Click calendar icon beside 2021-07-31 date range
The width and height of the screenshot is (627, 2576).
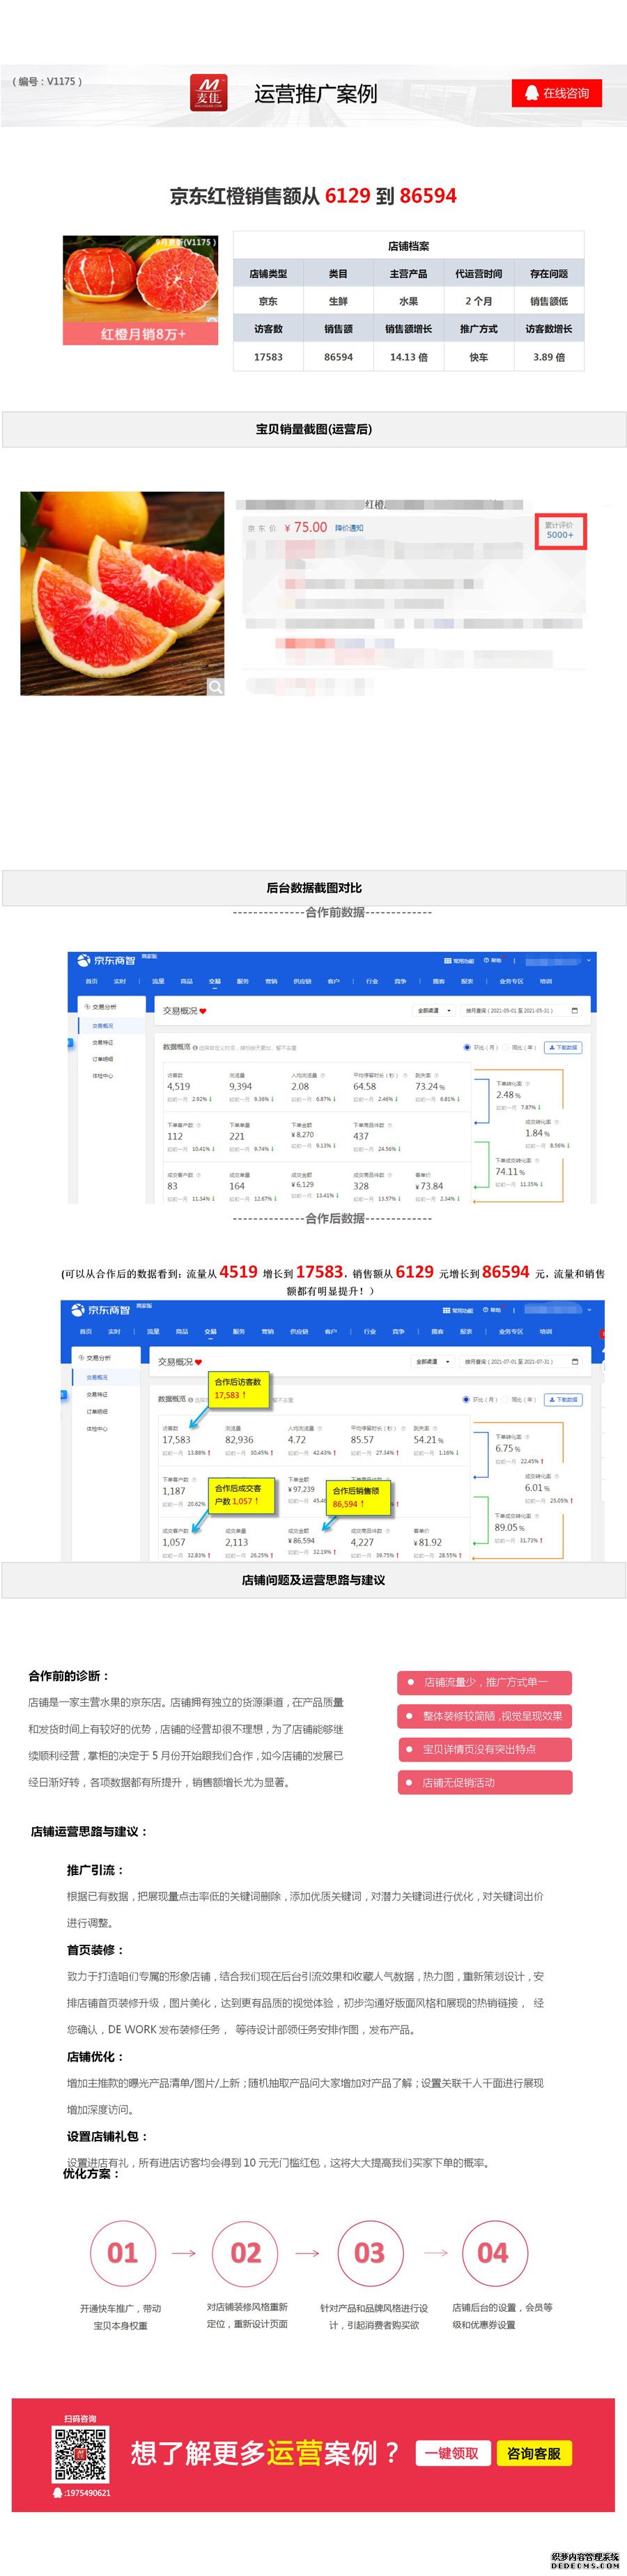pos(575,1361)
